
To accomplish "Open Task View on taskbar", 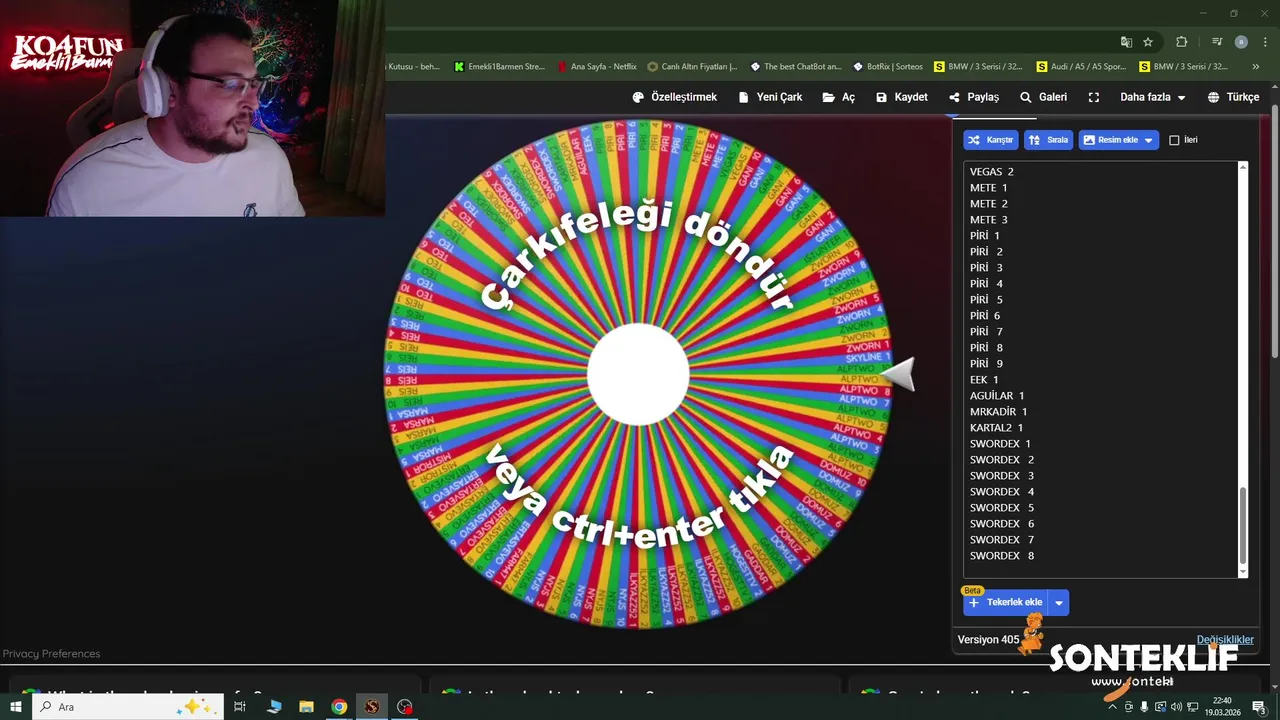I will point(240,707).
